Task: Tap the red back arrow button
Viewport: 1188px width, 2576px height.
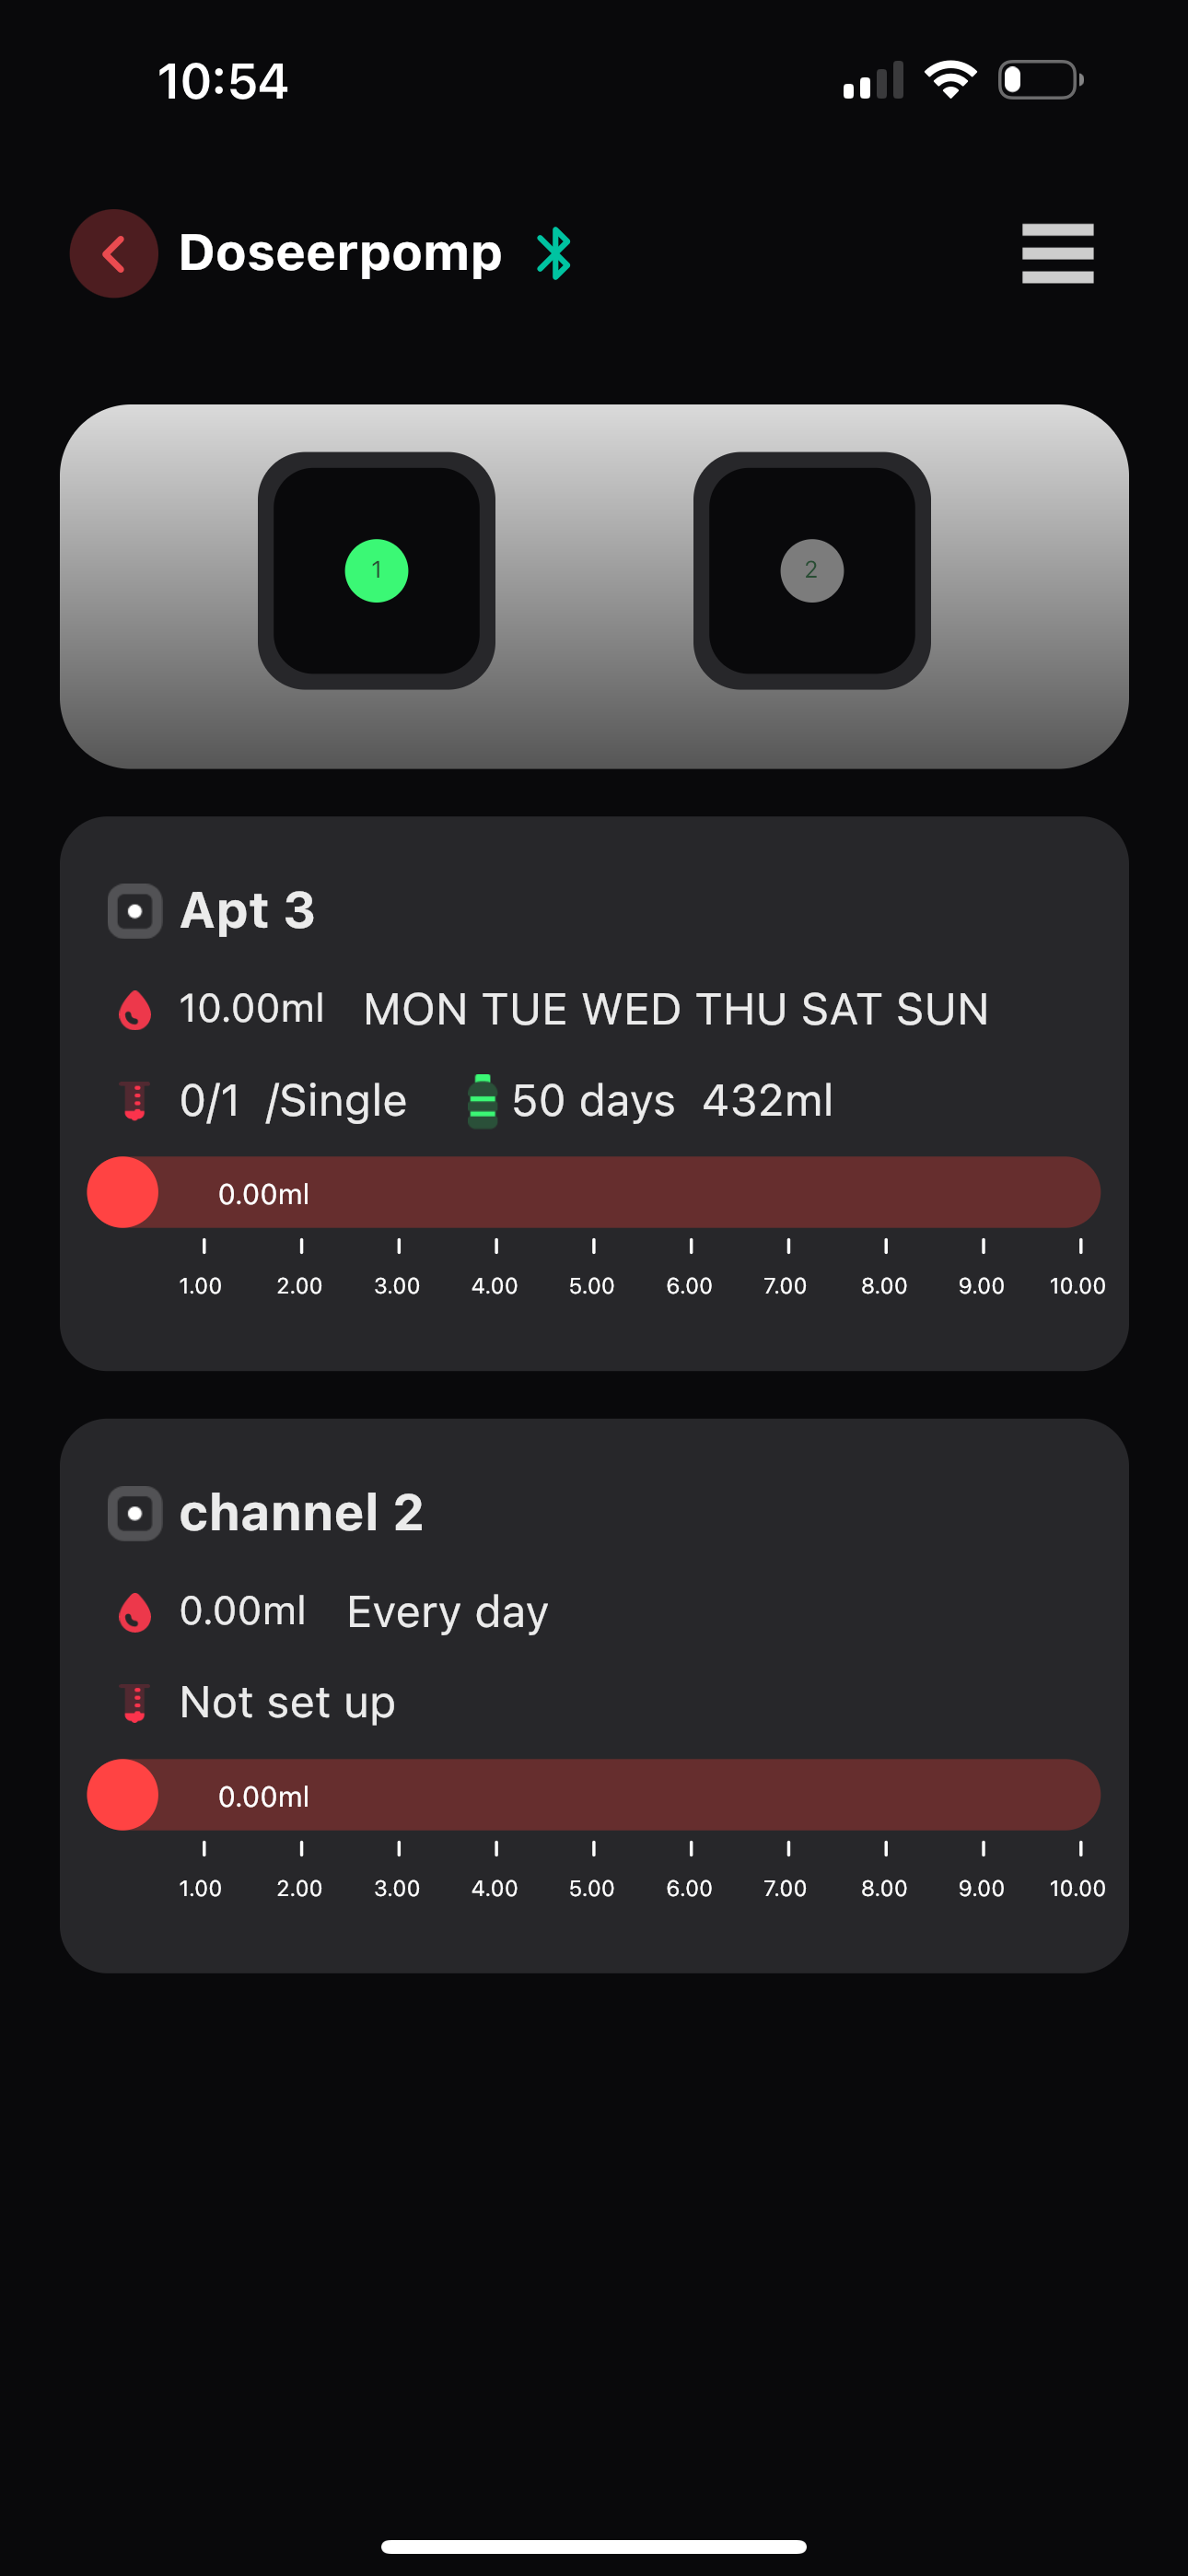Action: pyautogui.click(x=113, y=253)
